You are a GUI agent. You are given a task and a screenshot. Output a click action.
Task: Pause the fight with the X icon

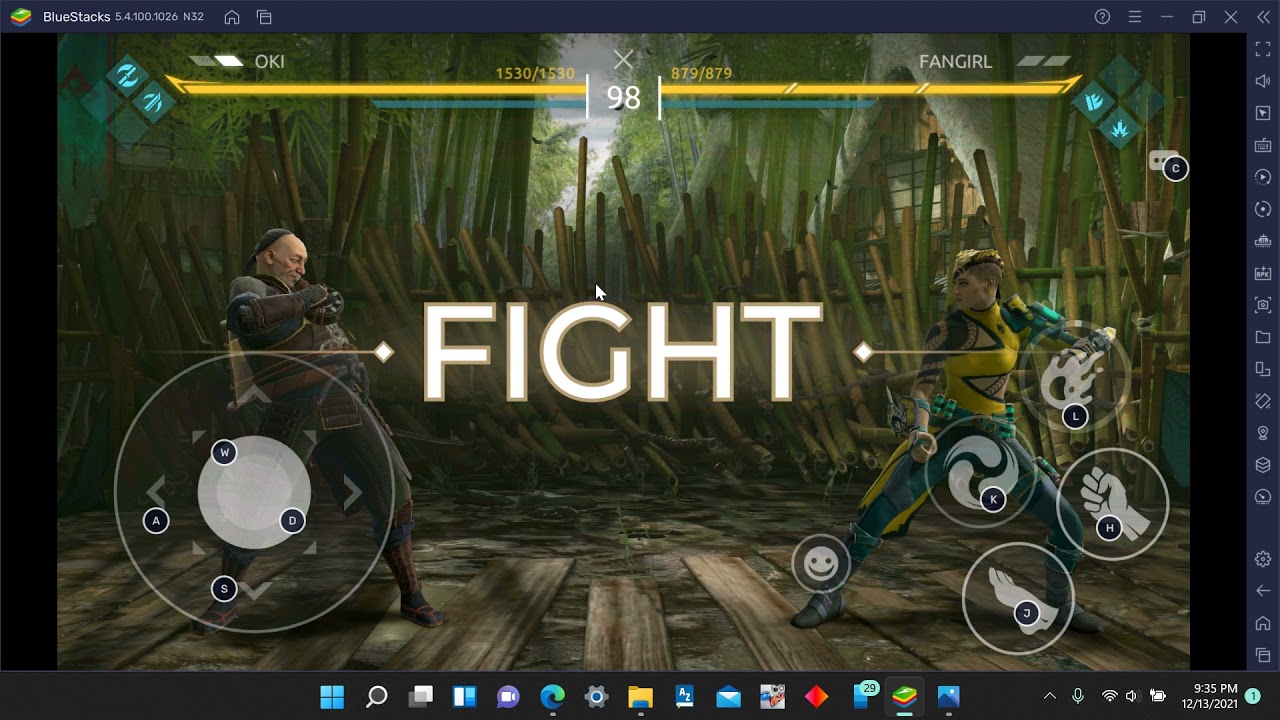click(624, 60)
